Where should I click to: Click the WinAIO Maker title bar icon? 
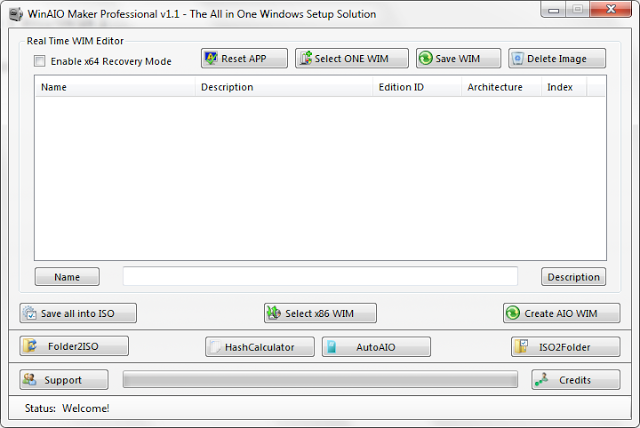(16, 14)
